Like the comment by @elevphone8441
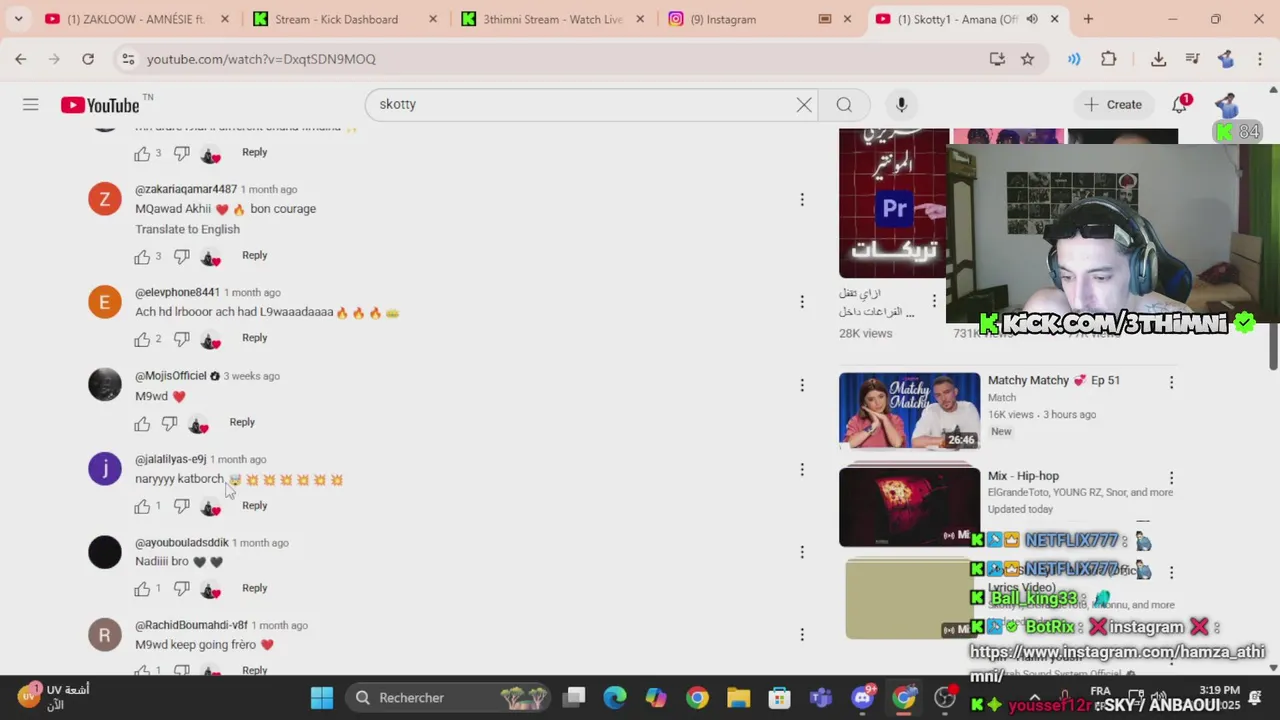Screen dimensions: 1280x720 point(142,340)
